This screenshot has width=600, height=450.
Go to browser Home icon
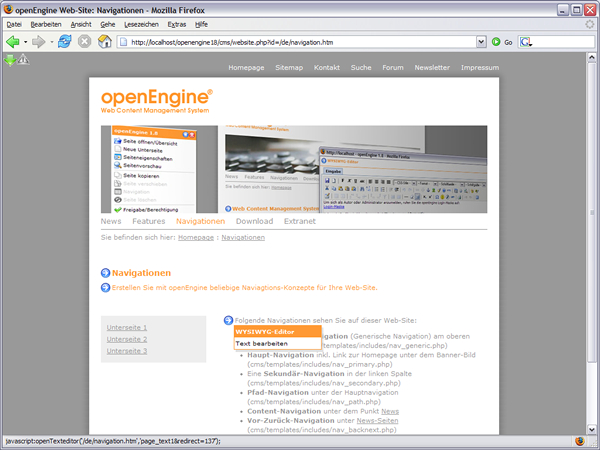[105, 42]
